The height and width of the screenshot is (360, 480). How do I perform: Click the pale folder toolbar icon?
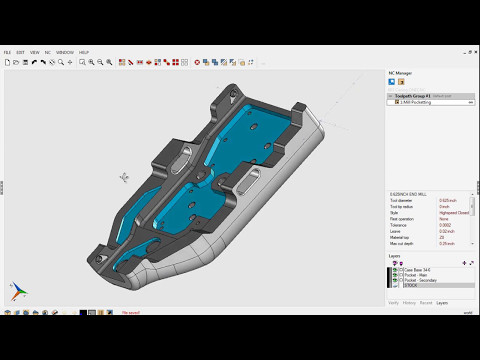point(242,62)
